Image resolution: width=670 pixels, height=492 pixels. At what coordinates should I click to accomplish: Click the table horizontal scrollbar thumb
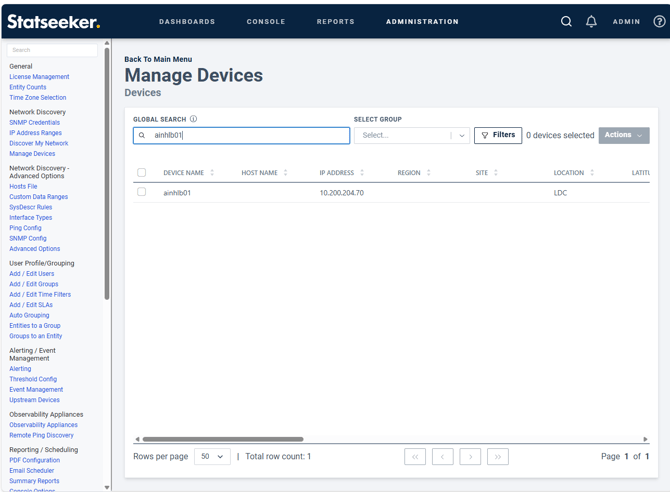[223, 439]
